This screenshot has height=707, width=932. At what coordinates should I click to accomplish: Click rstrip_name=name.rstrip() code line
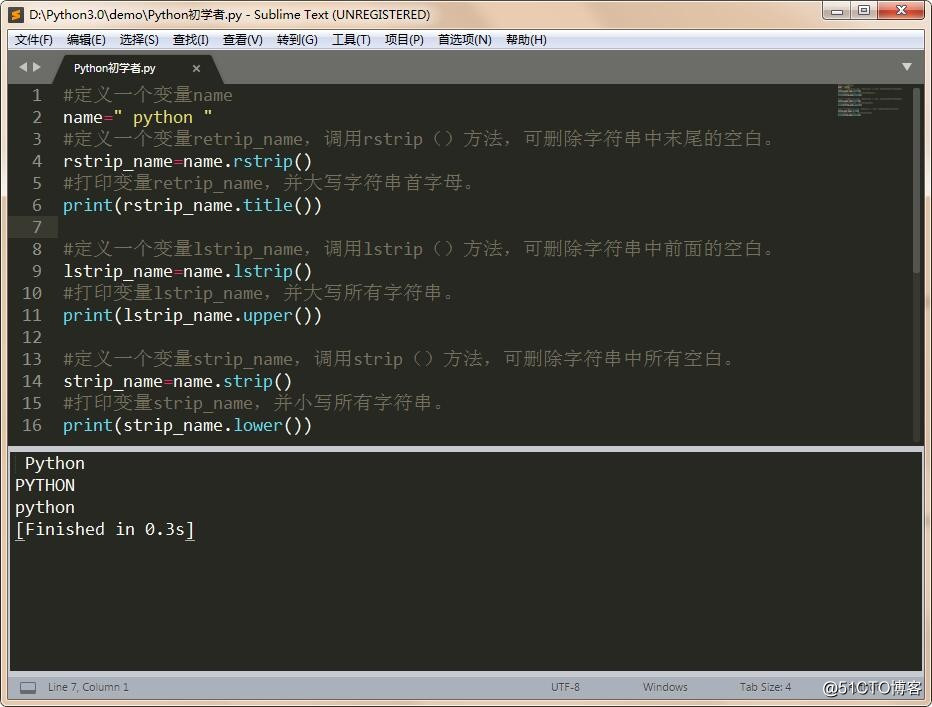tap(187, 161)
